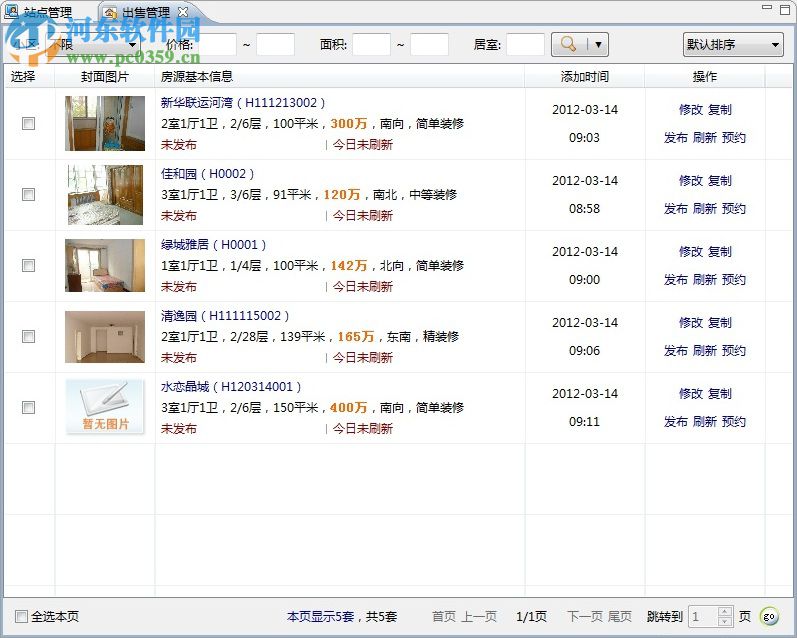The image size is (797, 638).
Task: Open listing 新华联运河湾 (H111213002)
Action: click(242, 103)
